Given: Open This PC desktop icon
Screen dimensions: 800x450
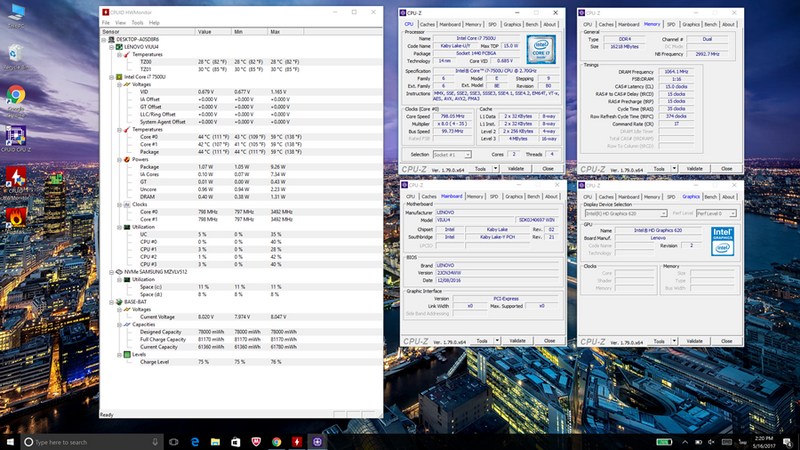Looking at the screenshot, I should point(16,15).
